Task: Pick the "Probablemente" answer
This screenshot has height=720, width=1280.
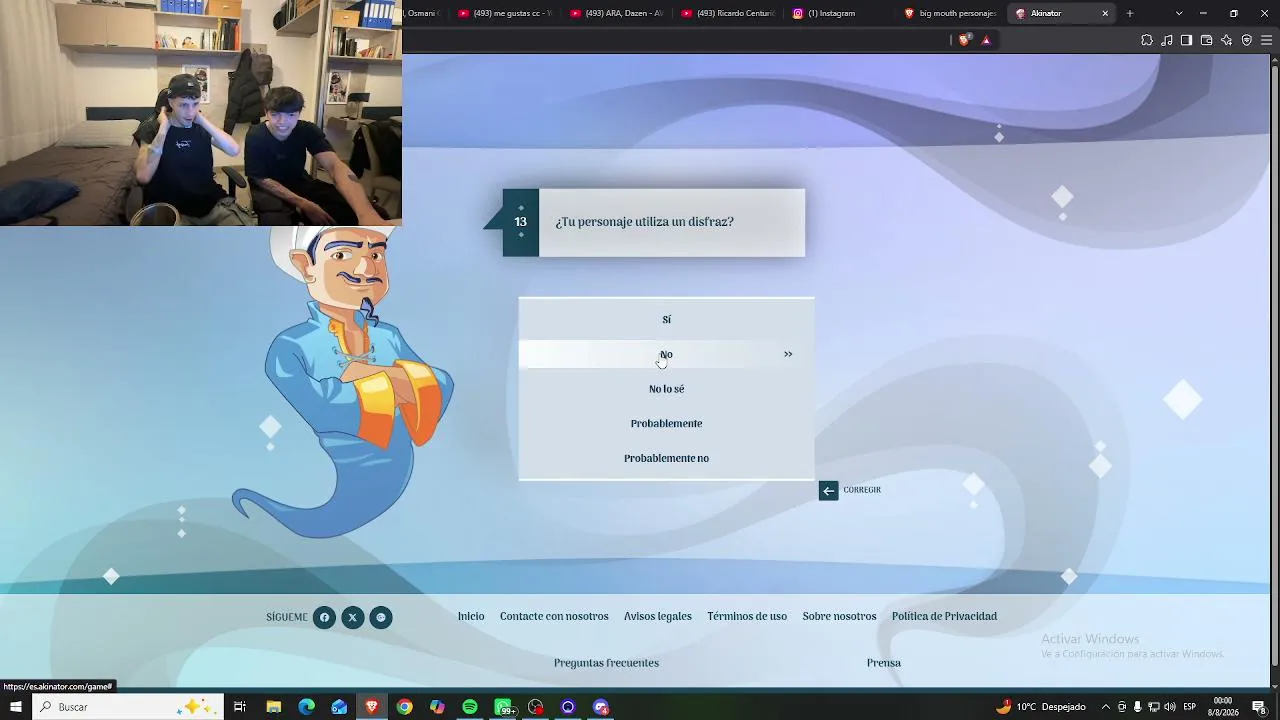Action: [x=666, y=423]
